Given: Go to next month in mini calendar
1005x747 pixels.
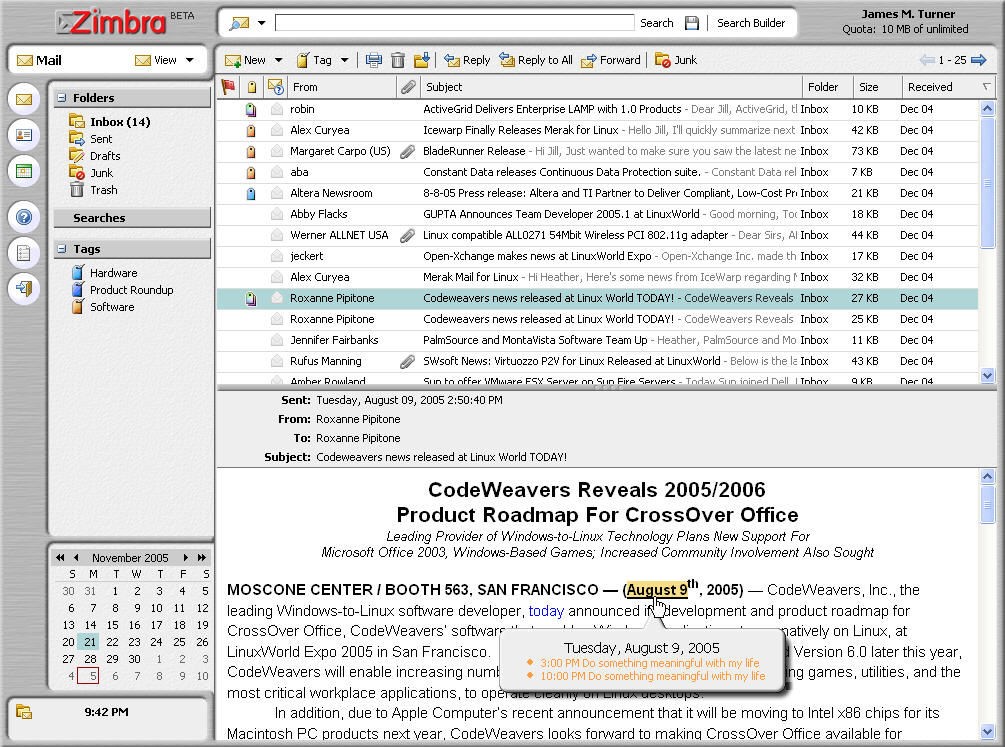Looking at the screenshot, I should pyautogui.click(x=186, y=558).
